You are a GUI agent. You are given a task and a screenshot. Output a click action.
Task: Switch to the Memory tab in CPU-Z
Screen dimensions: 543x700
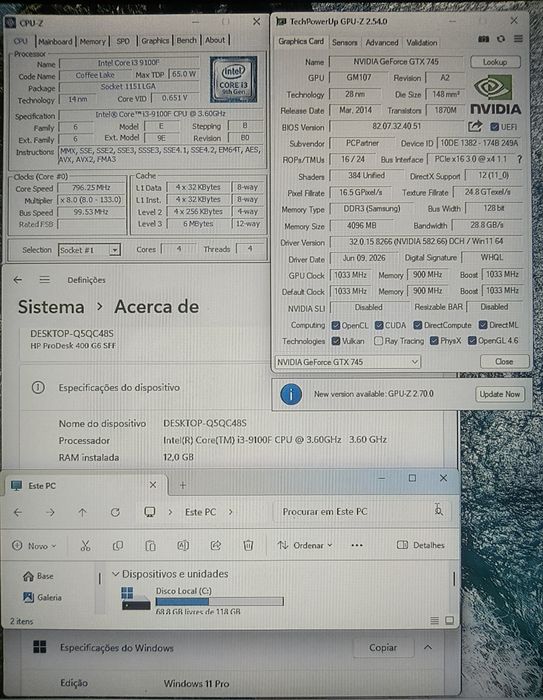point(92,41)
